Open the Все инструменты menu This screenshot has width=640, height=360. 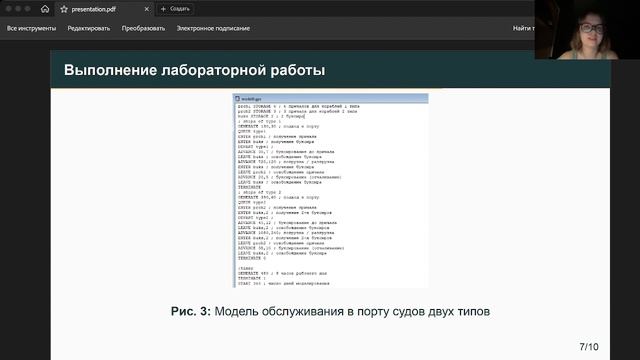tap(31, 28)
